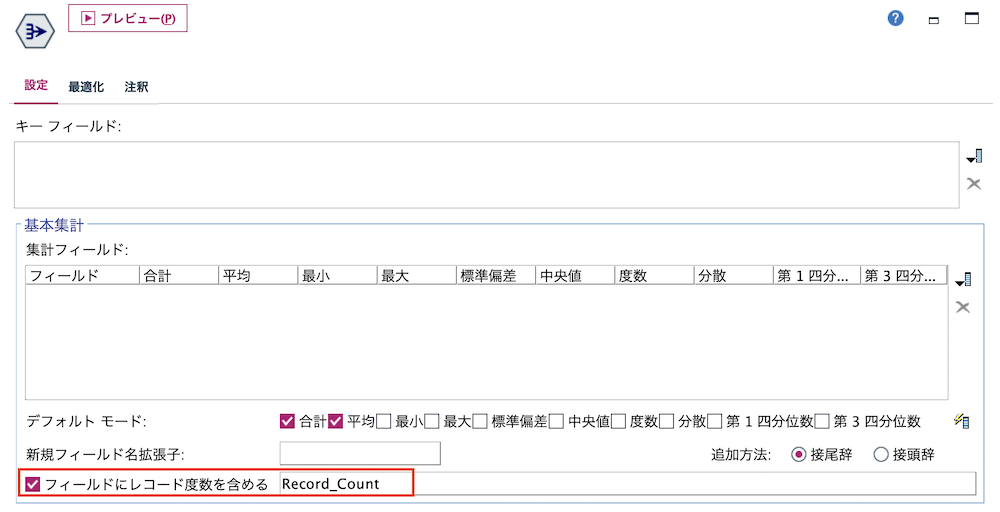Uncheck the 合計 default mode checkbox
This screenshot has width=1000, height=512.
point(287,421)
